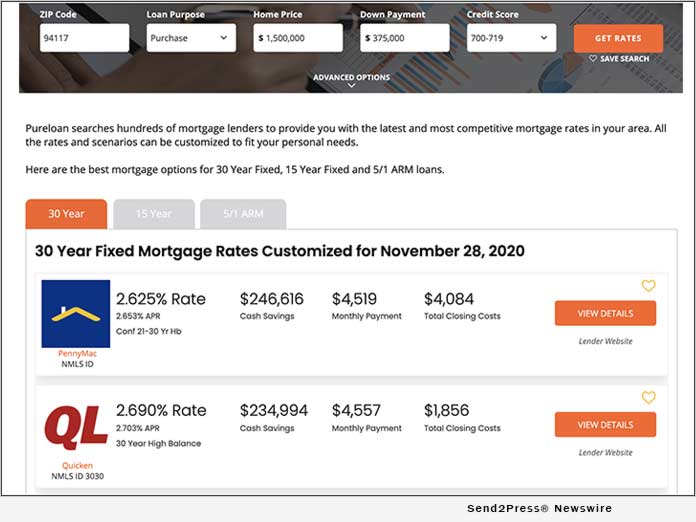Click the Down Payment input field
This screenshot has height=522, width=696.
404,38
